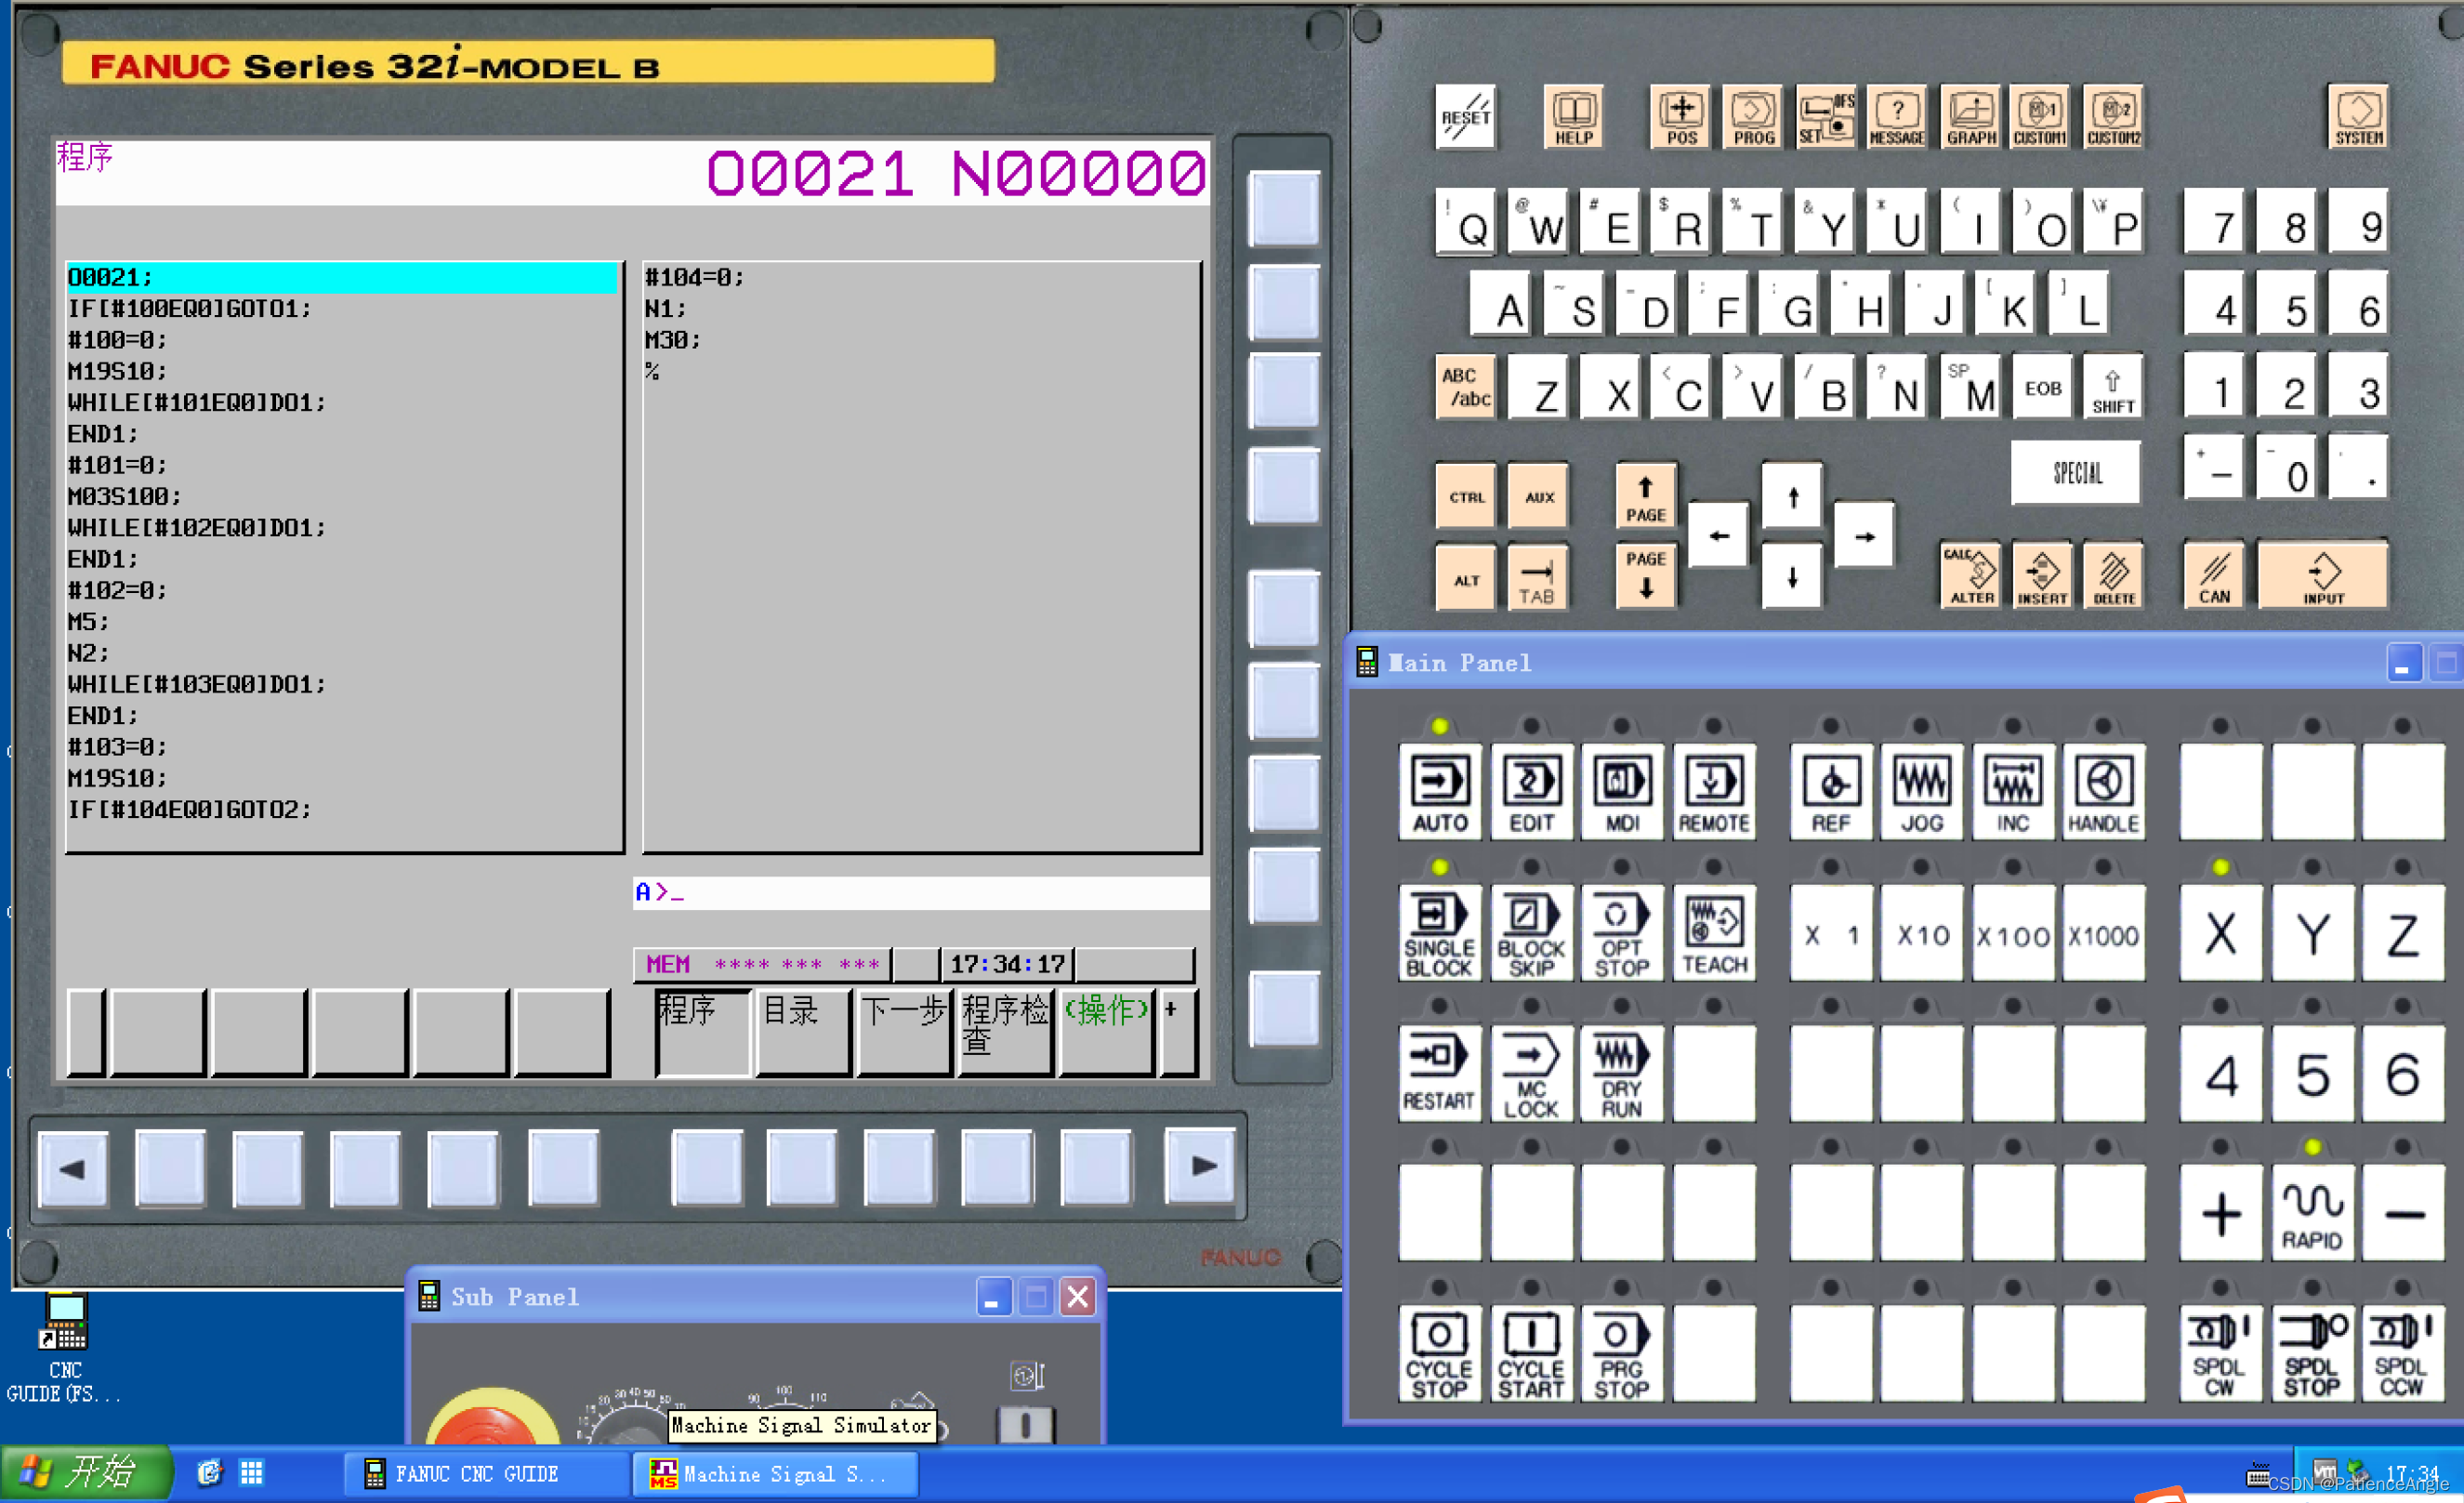The width and height of the screenshot is (2464, 1503).
Task: Toggle SINGLE BLOCK mode
Action: (1439, 934)
